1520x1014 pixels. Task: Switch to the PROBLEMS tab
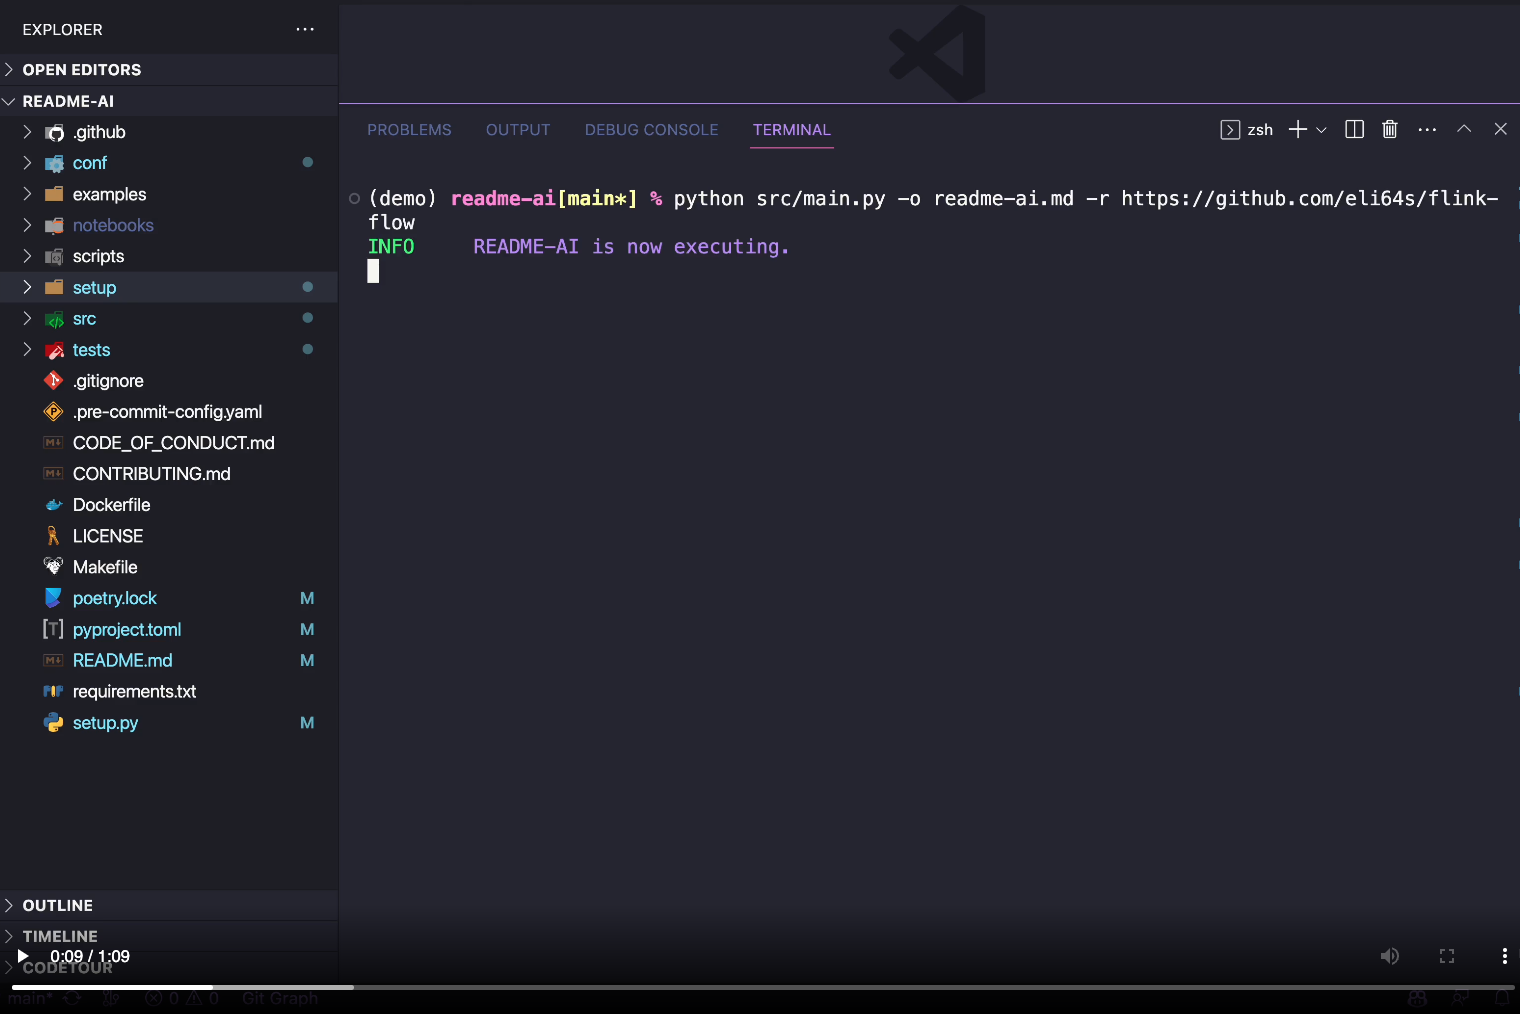tap(409, 130)
